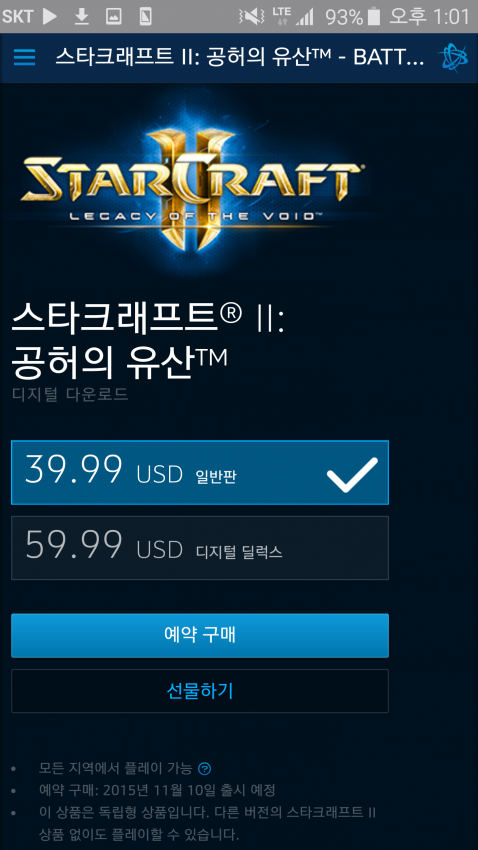Tap the muted vibrate icon in status bar
This screenshot has width=478, height=850.
click(251, 17)
